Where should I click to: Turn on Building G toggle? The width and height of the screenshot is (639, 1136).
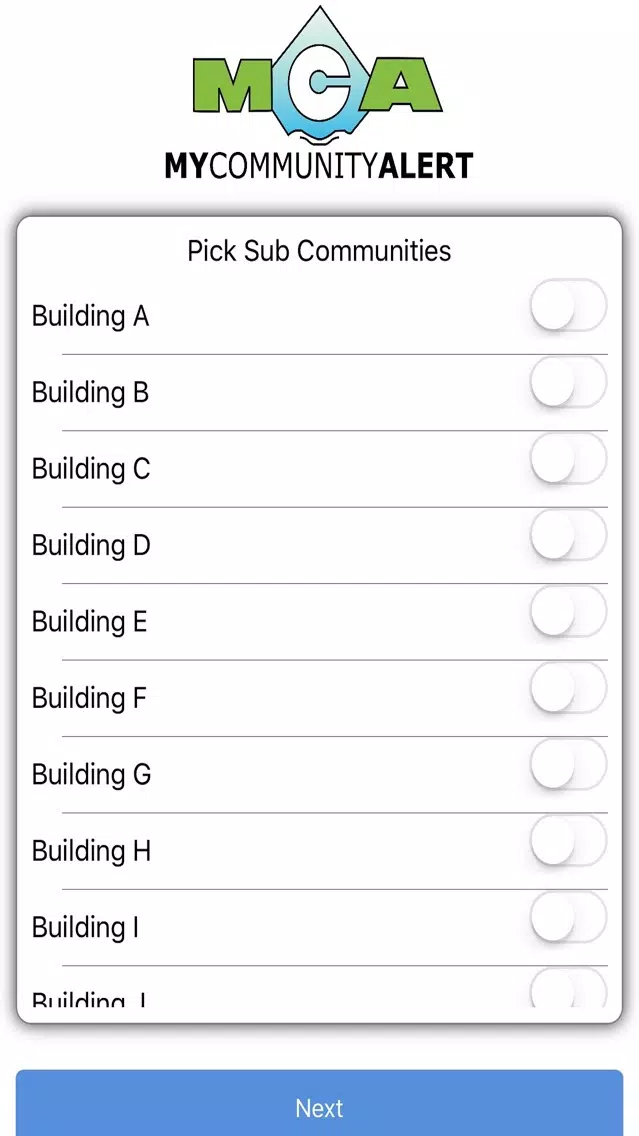pyautogui.click(x=568, y=765)
